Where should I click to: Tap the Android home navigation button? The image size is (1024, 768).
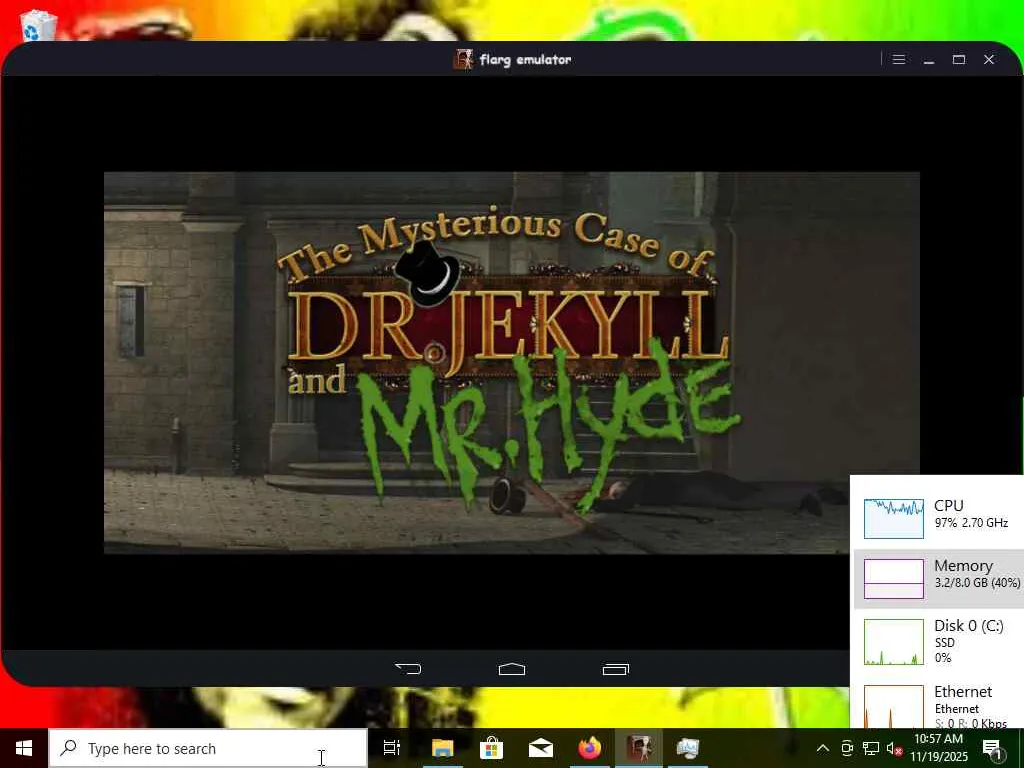tap(512, 669)
